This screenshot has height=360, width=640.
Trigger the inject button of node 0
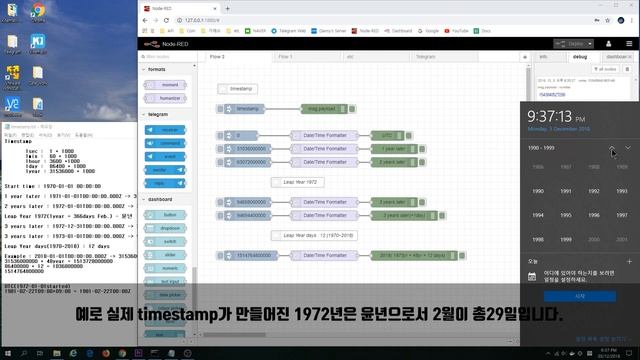(x=220, y=135)
